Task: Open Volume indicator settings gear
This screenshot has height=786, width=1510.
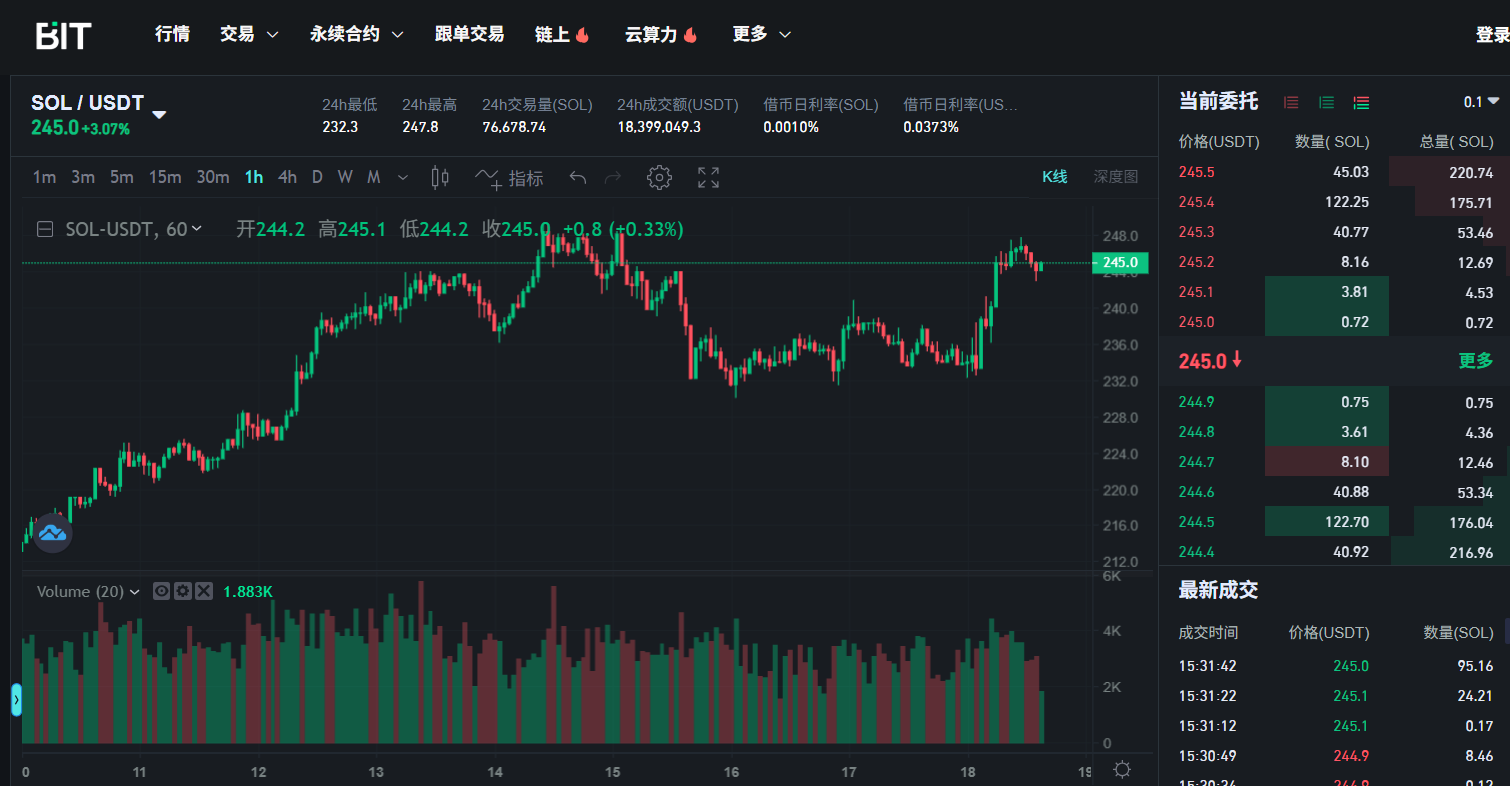Action: click(x=182, y=591)
